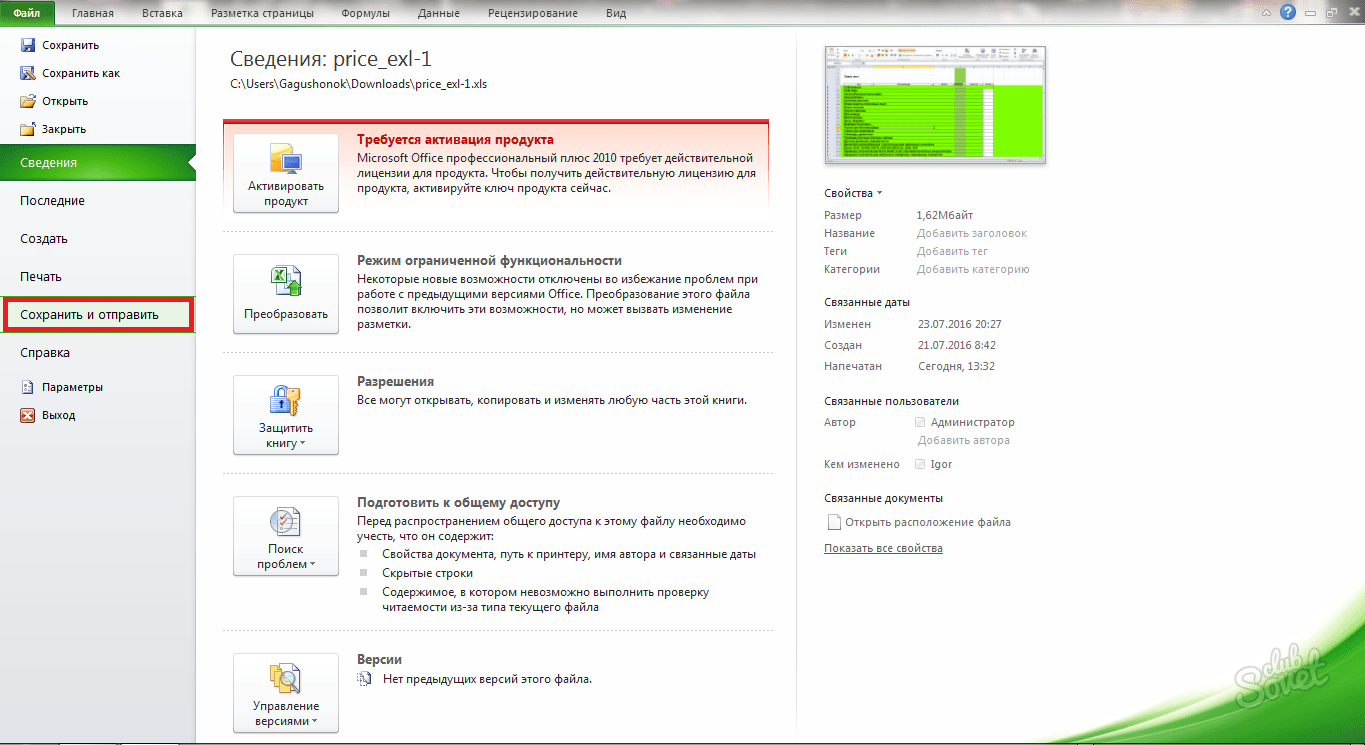Click the Сохранить как icon
The height and width of the screenshot is (745, 1365).
click(x=28, y=73)
